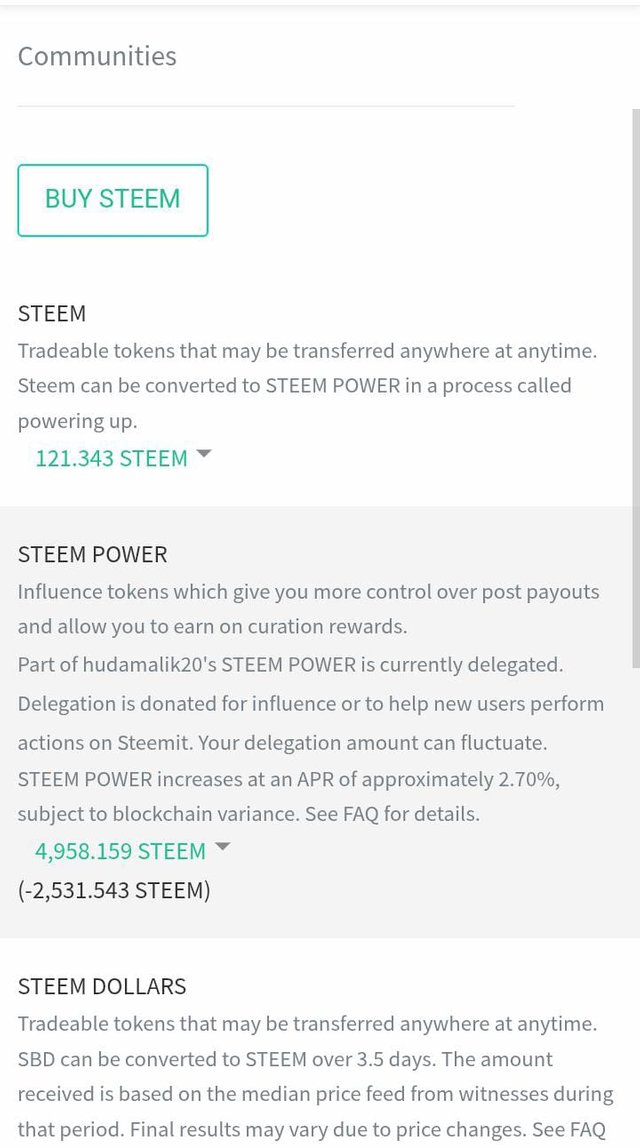Click the 'powering up.' text line
Viewport: 640px width, 1148px height.
click(78, 422)
